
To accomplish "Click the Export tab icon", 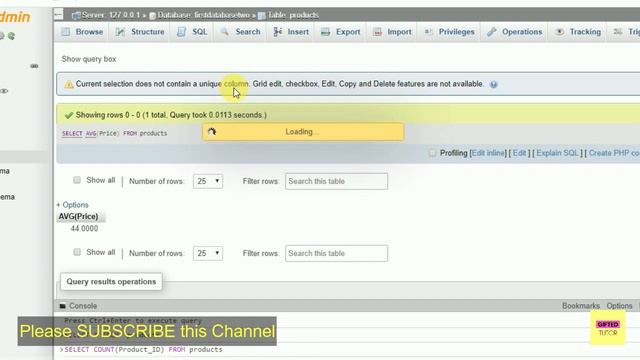I will (x=325, y=32).
